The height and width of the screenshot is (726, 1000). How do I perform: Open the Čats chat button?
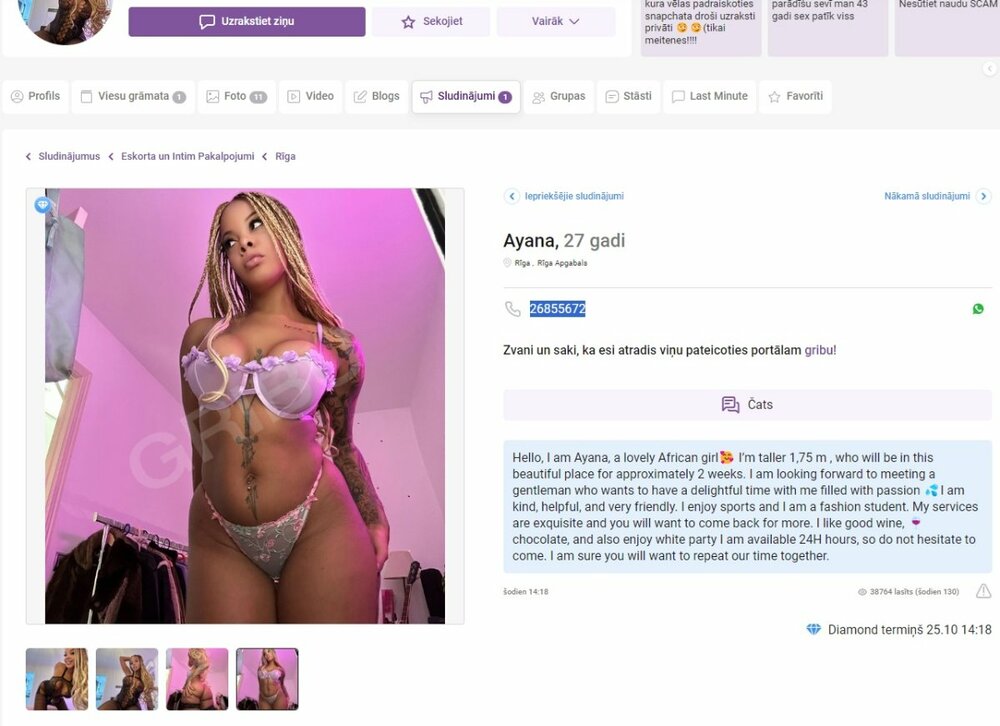(x=747, y=404)
